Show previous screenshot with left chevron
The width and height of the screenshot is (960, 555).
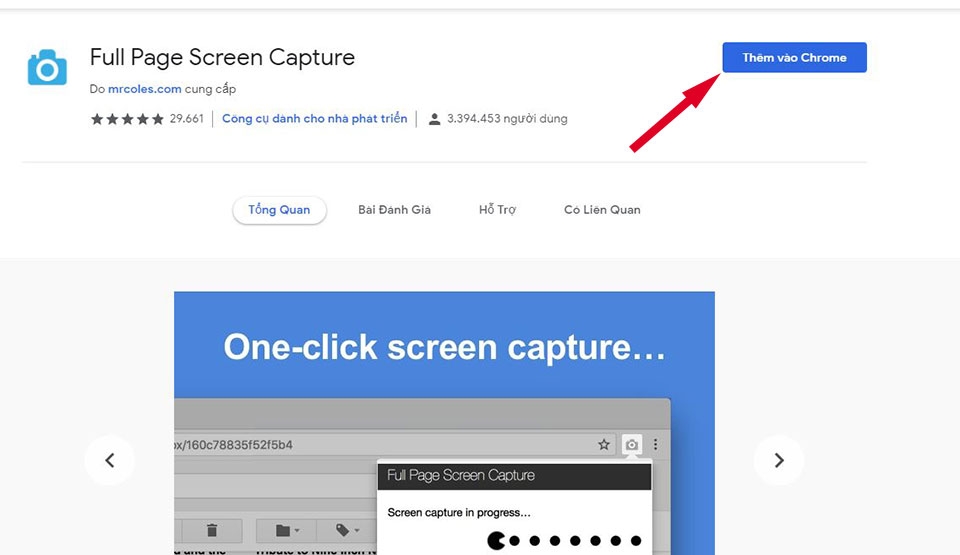(110, 460)
